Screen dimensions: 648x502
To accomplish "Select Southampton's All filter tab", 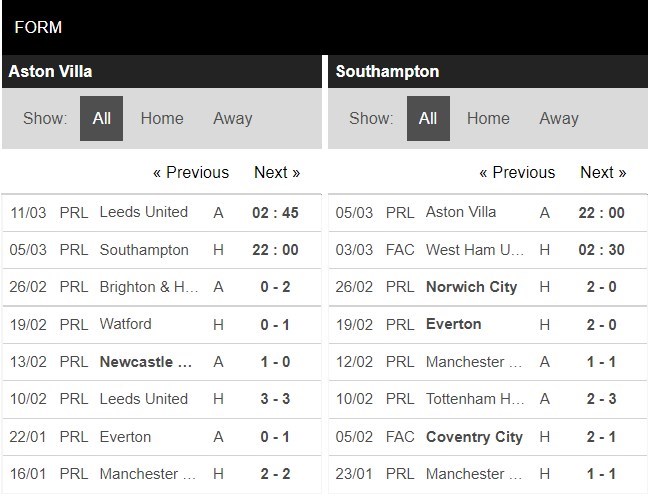I will click(428, 118).
